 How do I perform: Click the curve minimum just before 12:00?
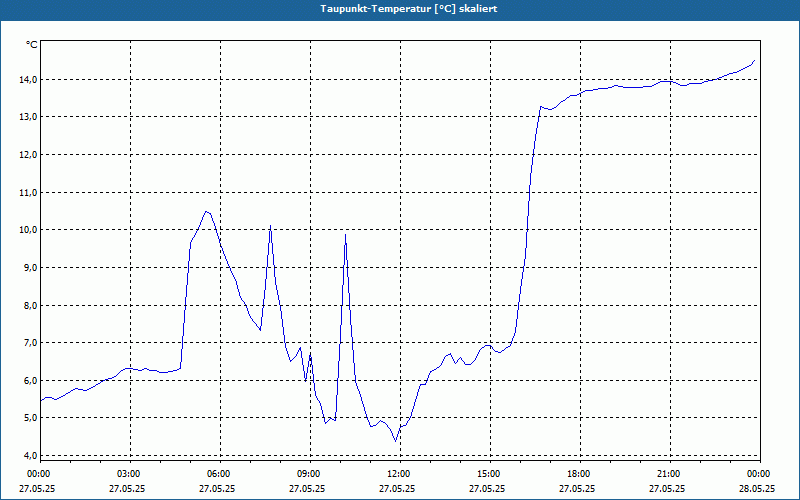[395, 441]
